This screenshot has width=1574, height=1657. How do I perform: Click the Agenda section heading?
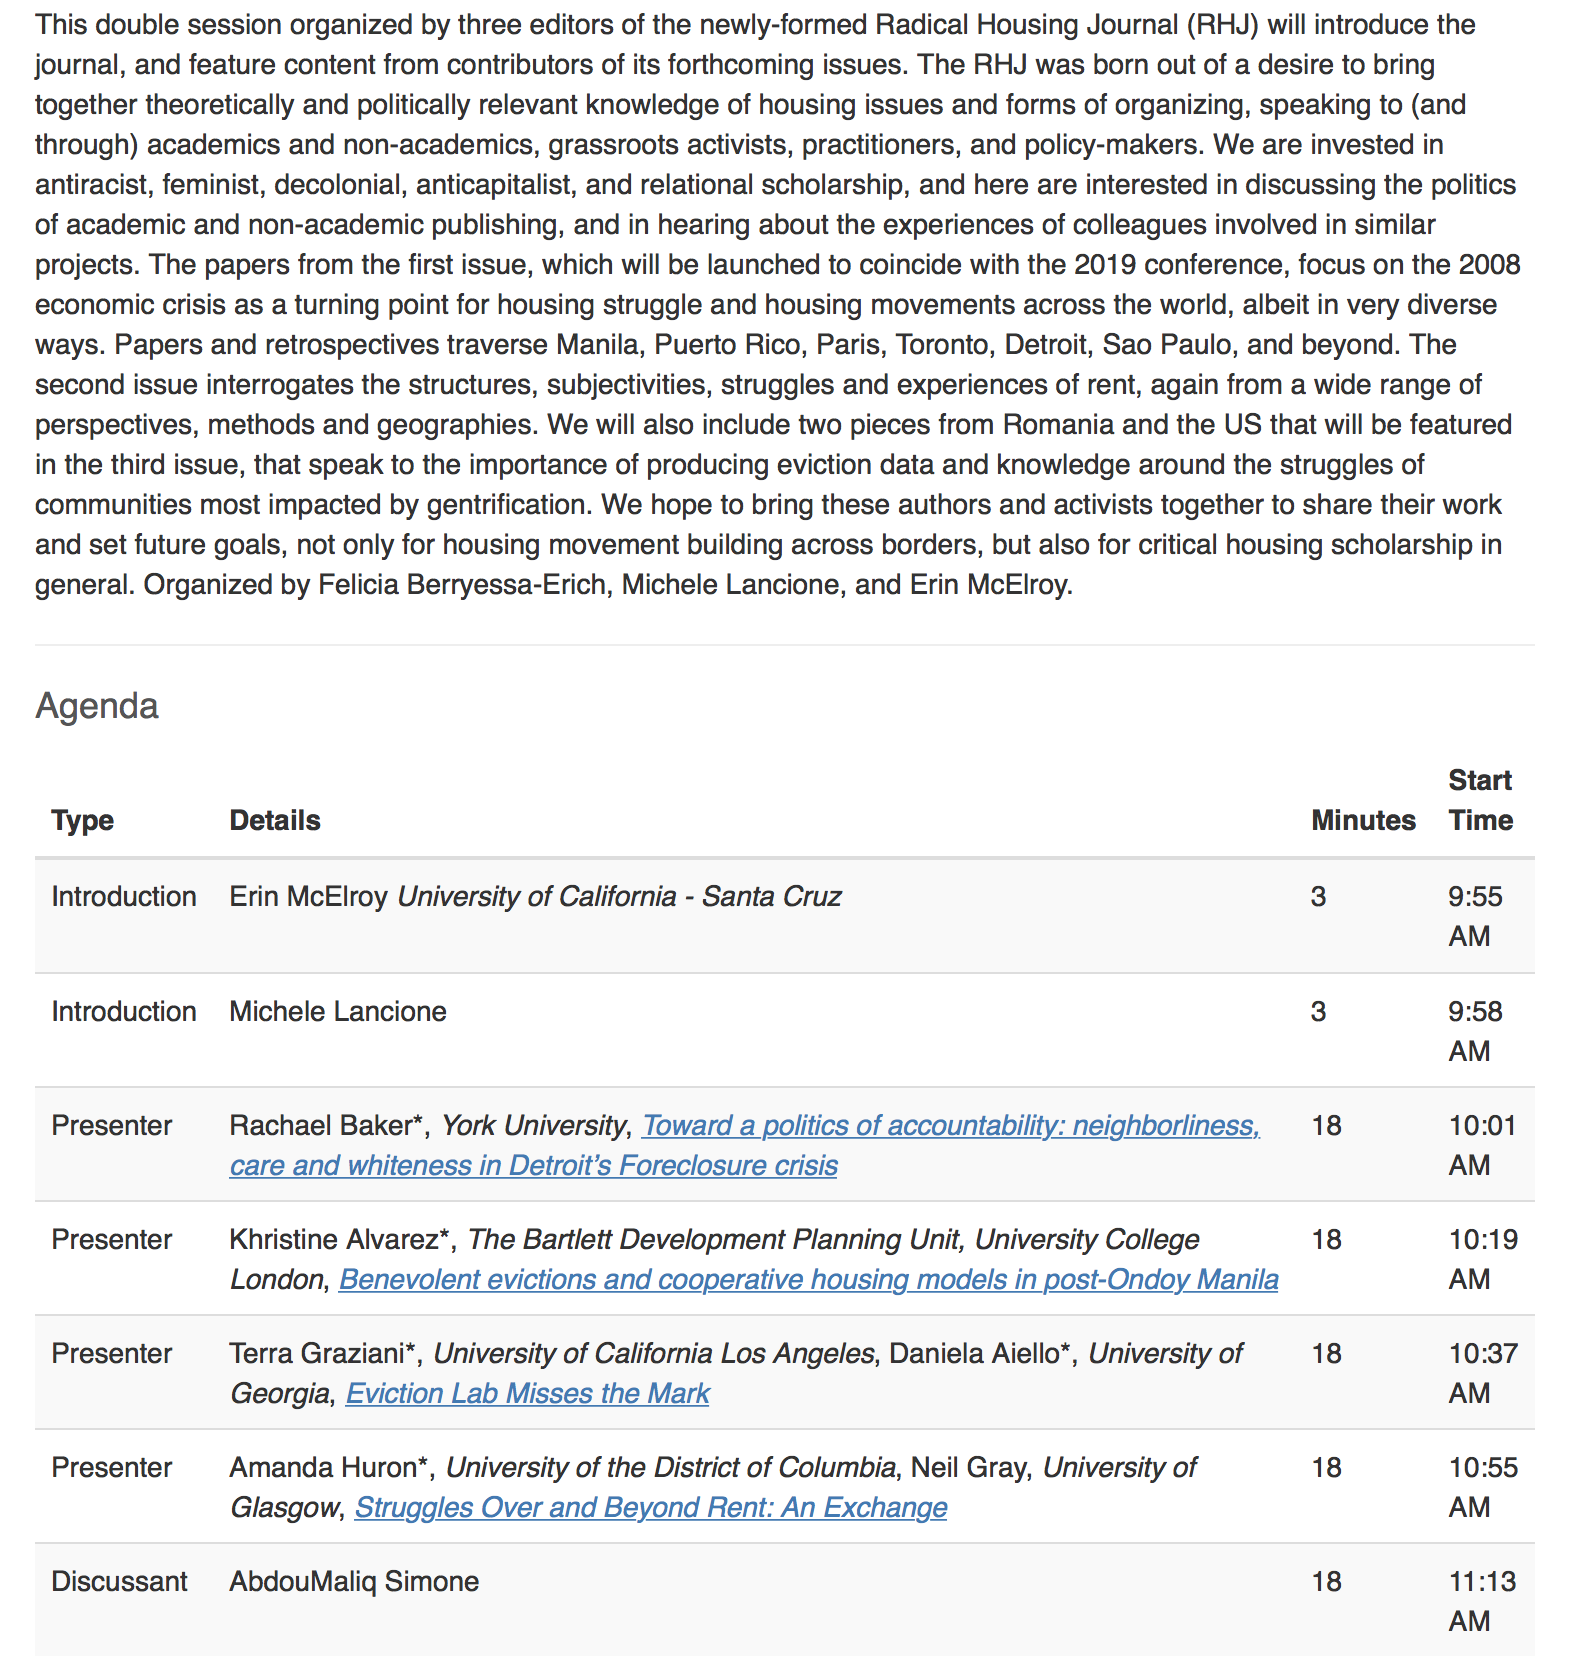click(97, 706)
